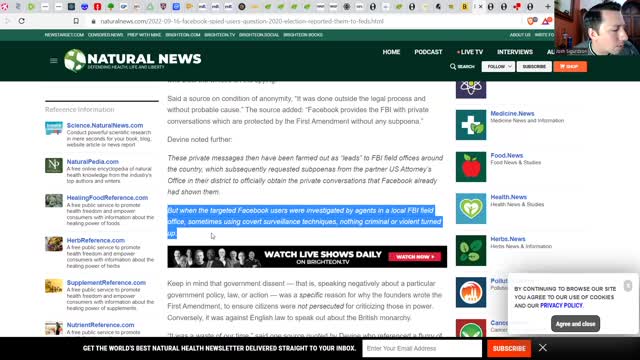Click the SupplementReference thumbnail image
Viewport: 640px width, 360px height.
(x=54, y=286)
